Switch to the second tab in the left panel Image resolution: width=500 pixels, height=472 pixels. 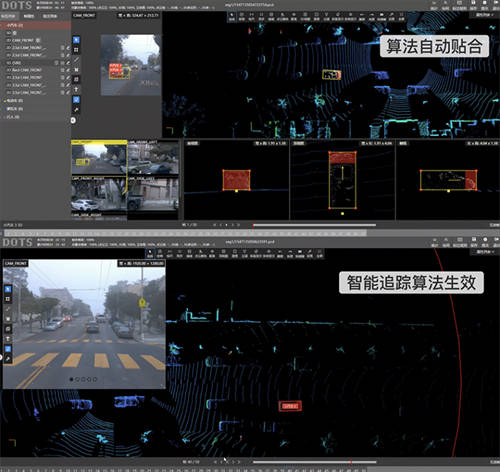coord(29,16)
